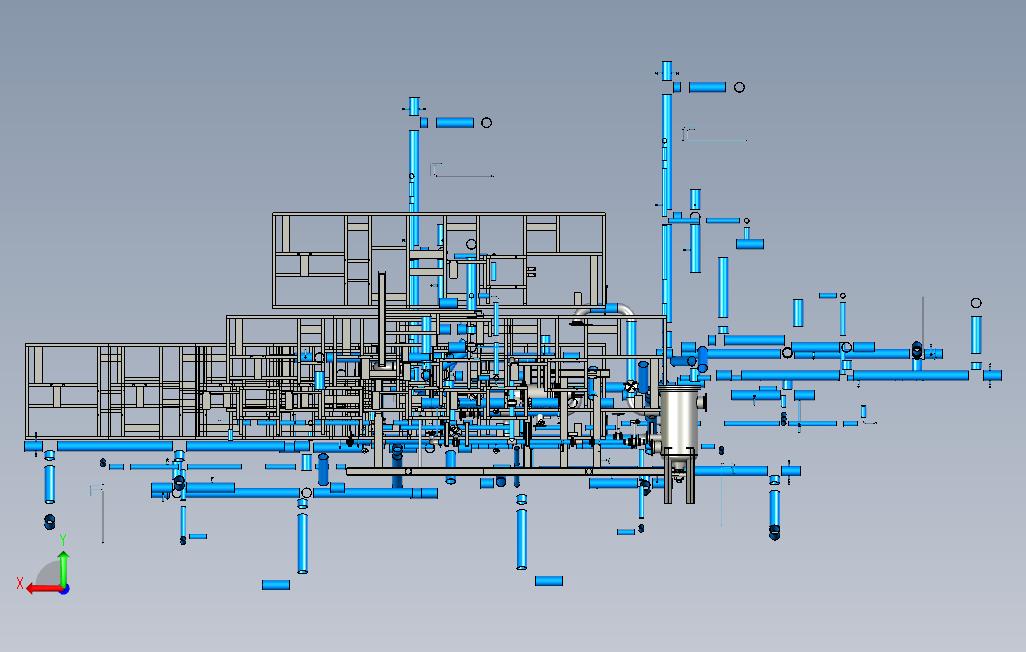Select the long gray base beam under the skid
1026x652 pixels.
click(504, 471)
